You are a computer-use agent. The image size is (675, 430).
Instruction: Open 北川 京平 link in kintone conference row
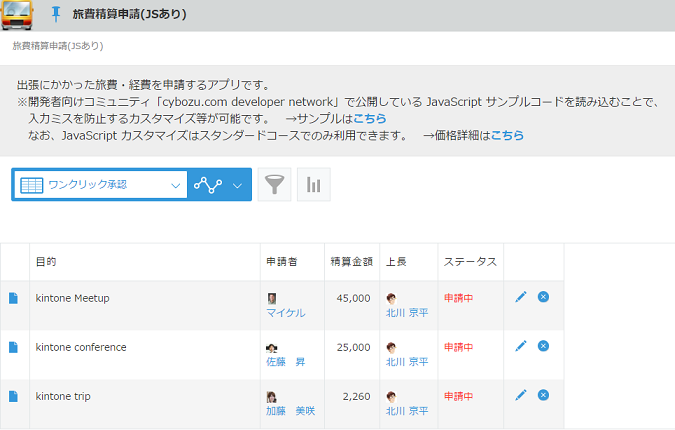point(407,362)
